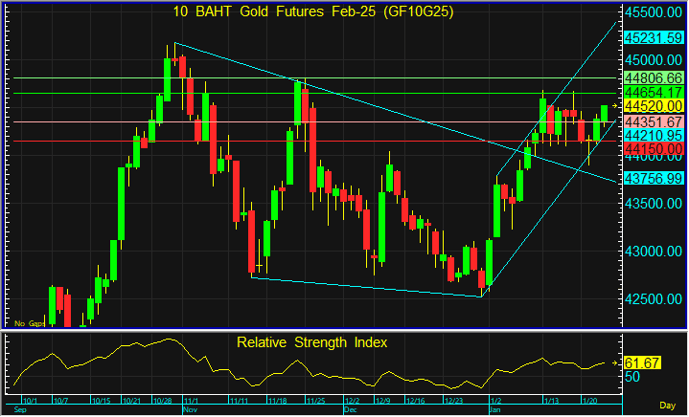Select the red 44150.00 price label
The width and height of the screenshot is (689, 417).
point(653,149)
